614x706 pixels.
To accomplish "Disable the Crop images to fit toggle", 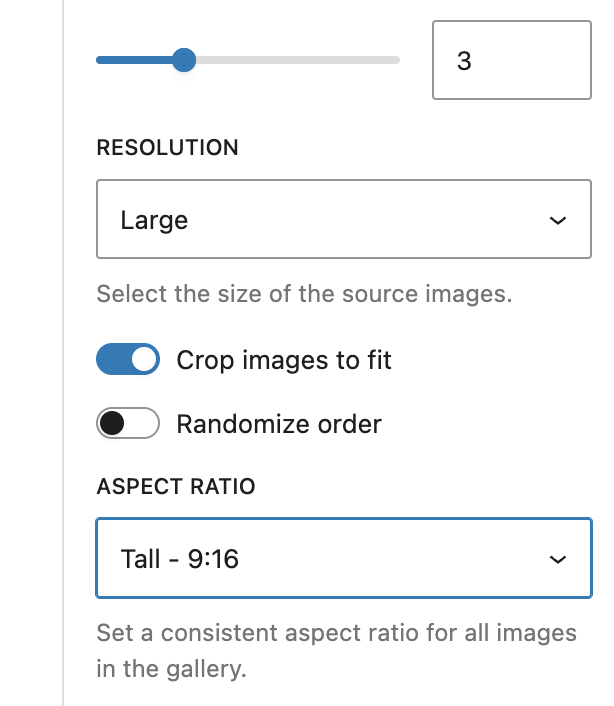I will [128, 360].
